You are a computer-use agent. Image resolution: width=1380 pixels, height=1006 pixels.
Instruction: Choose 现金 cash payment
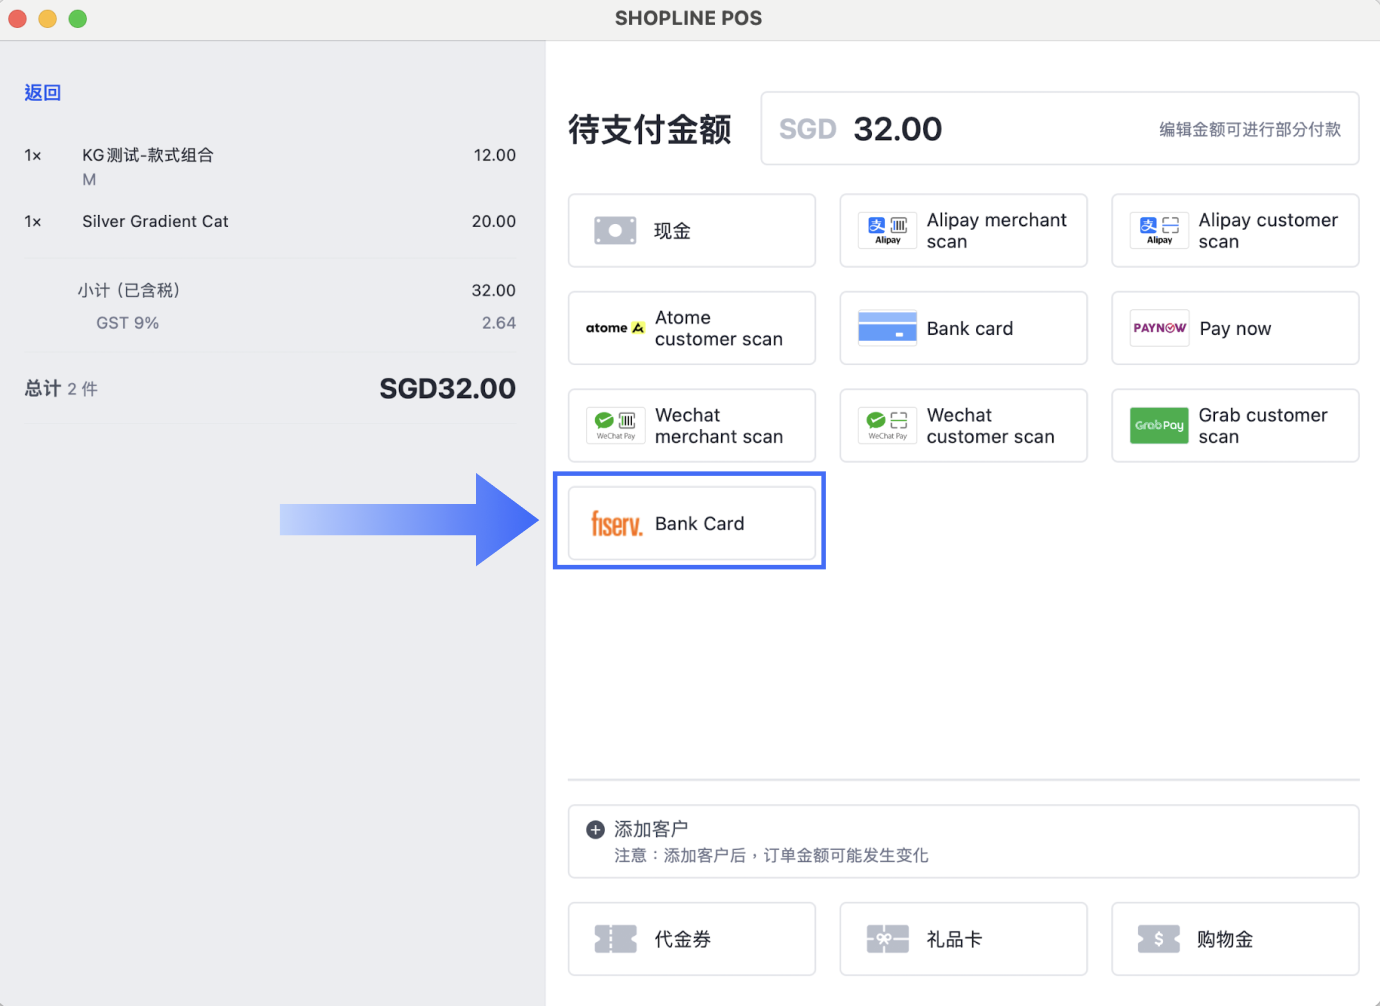coord(692,231)
